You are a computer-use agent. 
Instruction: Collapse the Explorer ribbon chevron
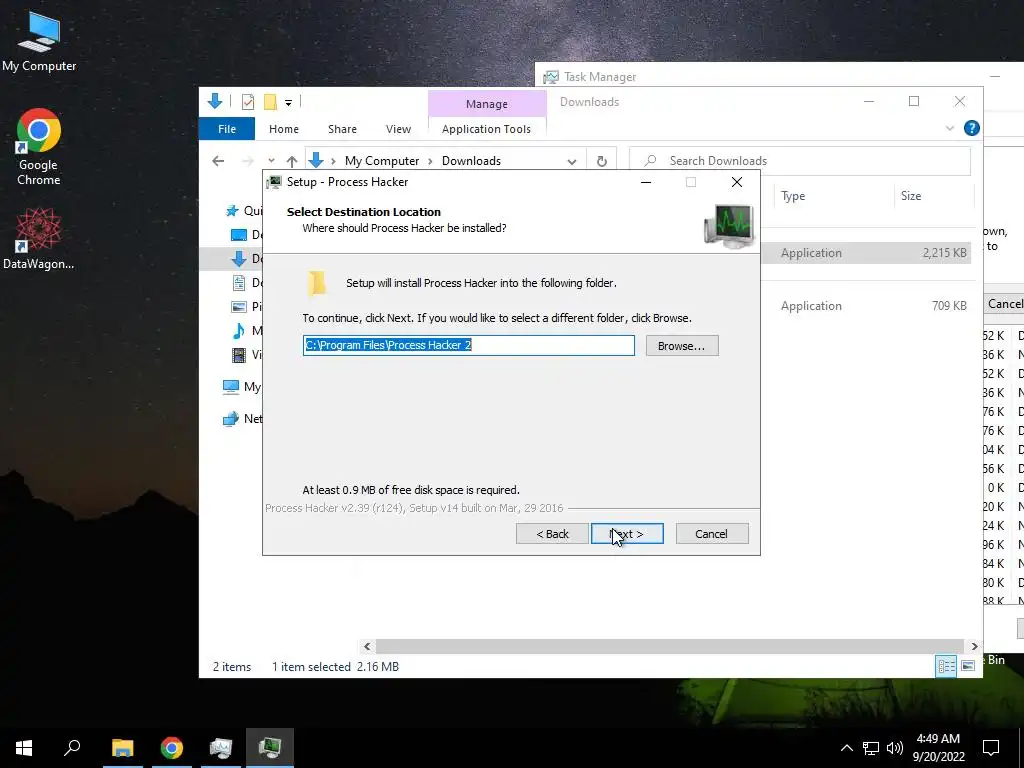pyautogui.click(x=950, y=129)
